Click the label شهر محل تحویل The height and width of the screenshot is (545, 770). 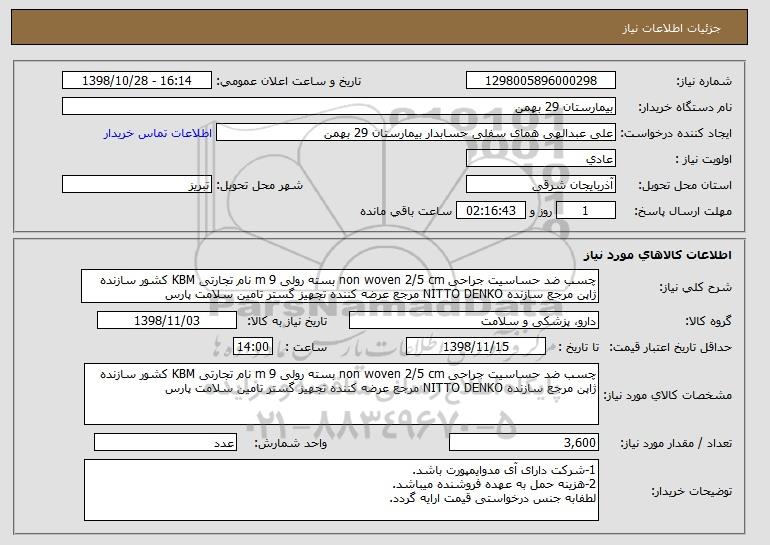pos(260,186)
